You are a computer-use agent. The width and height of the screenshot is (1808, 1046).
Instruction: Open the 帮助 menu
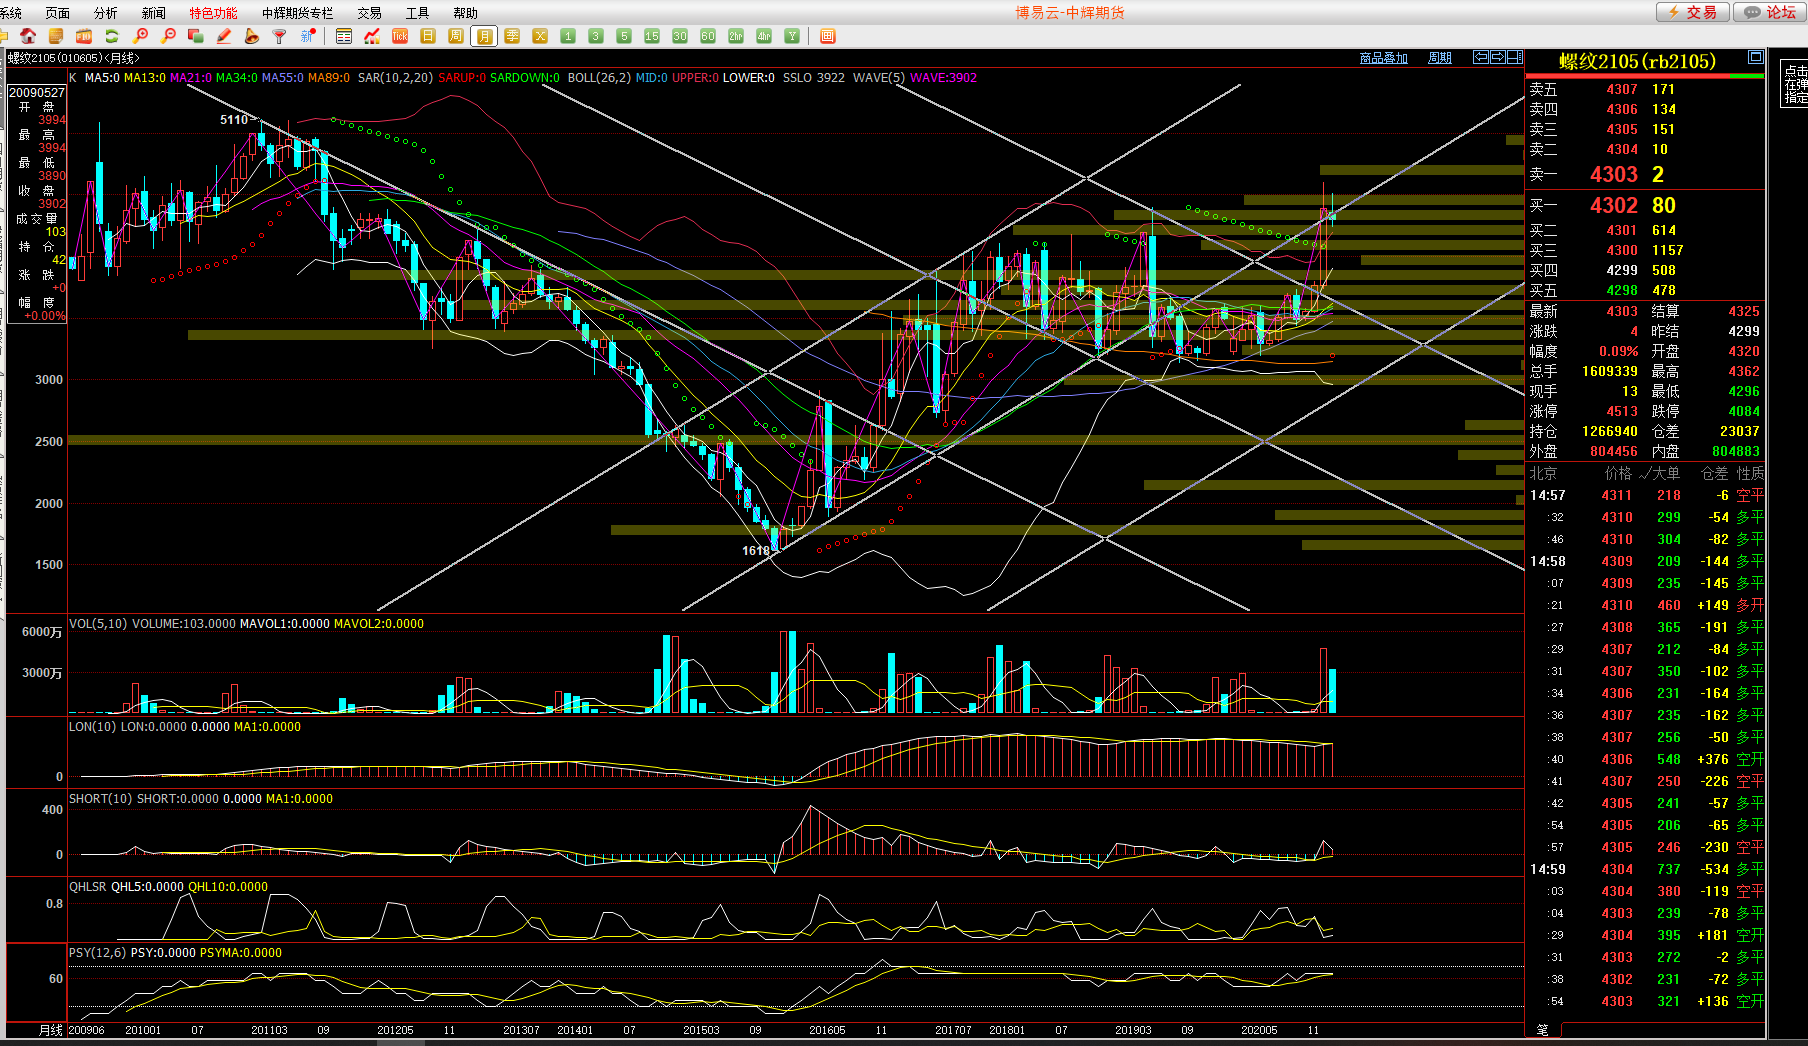465,13
